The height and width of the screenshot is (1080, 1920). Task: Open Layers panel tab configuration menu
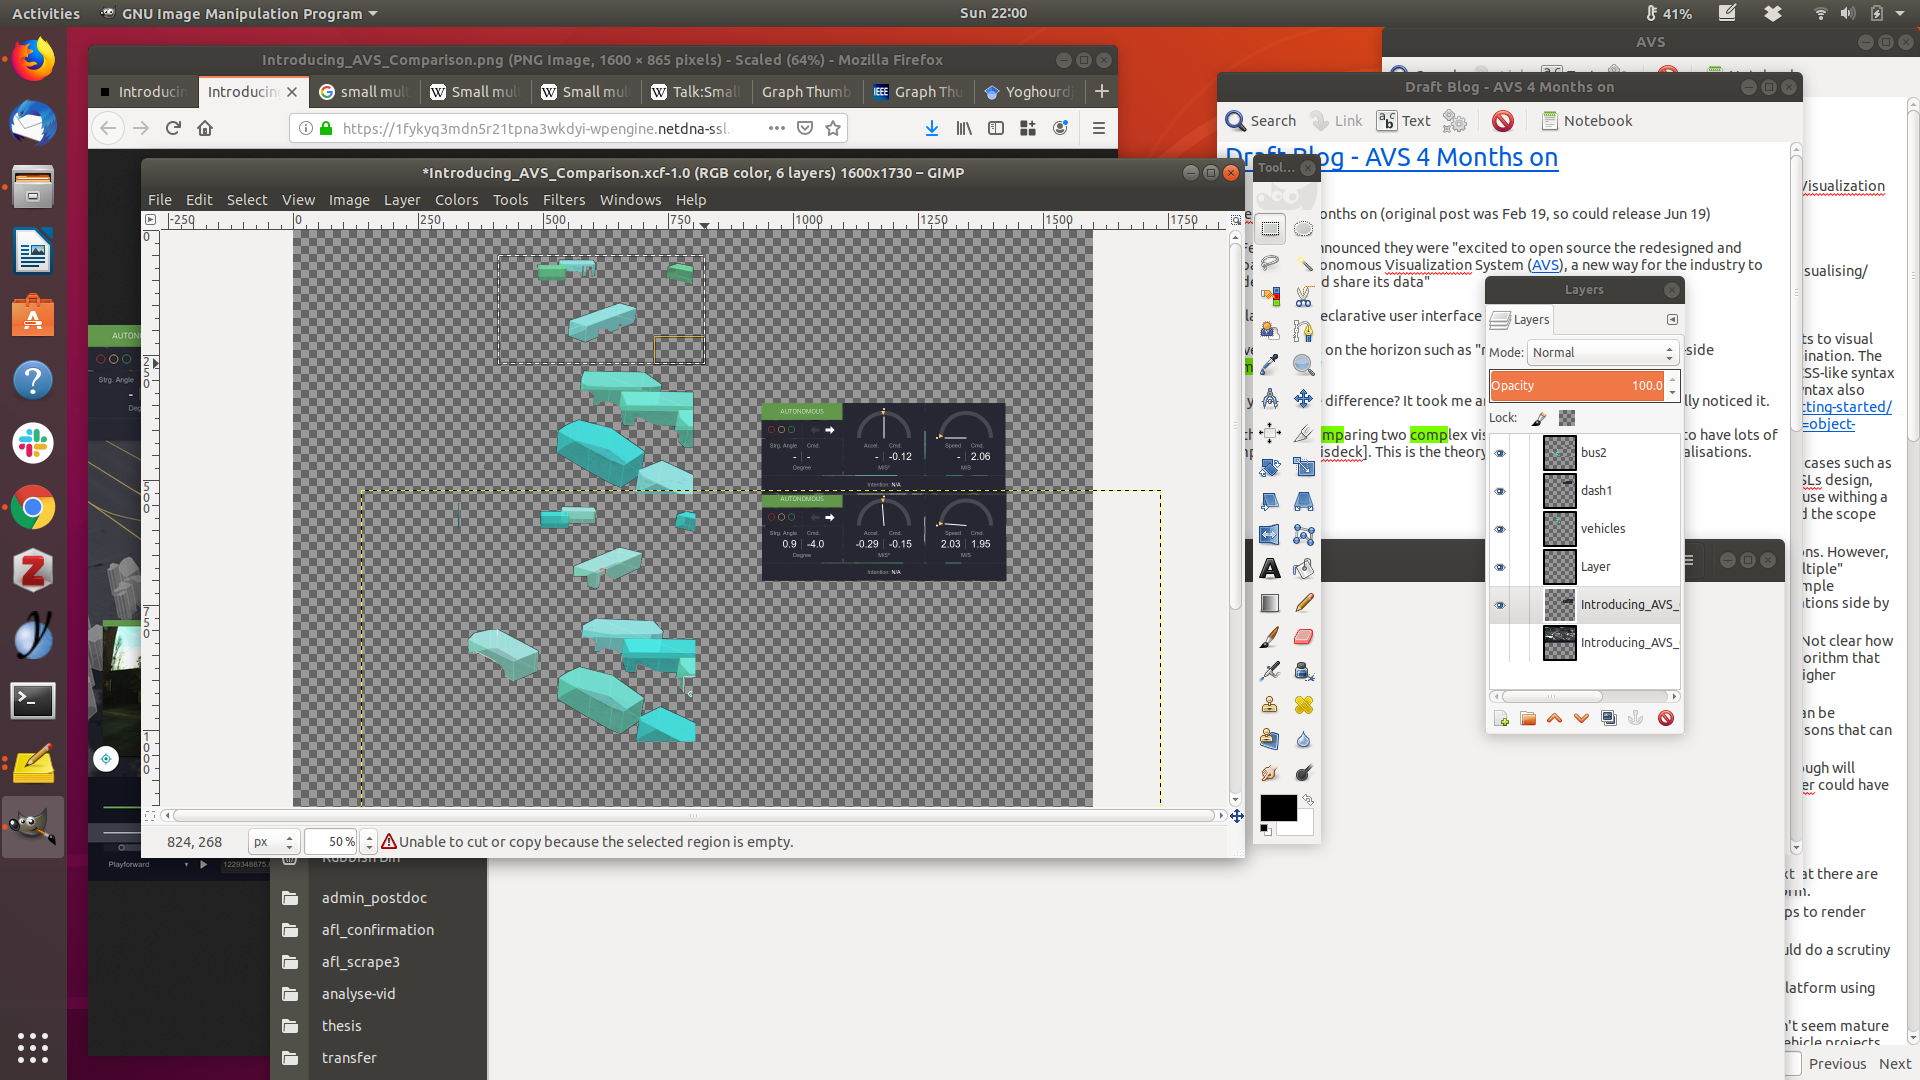pyautogui.click(x=1672, y=319)
